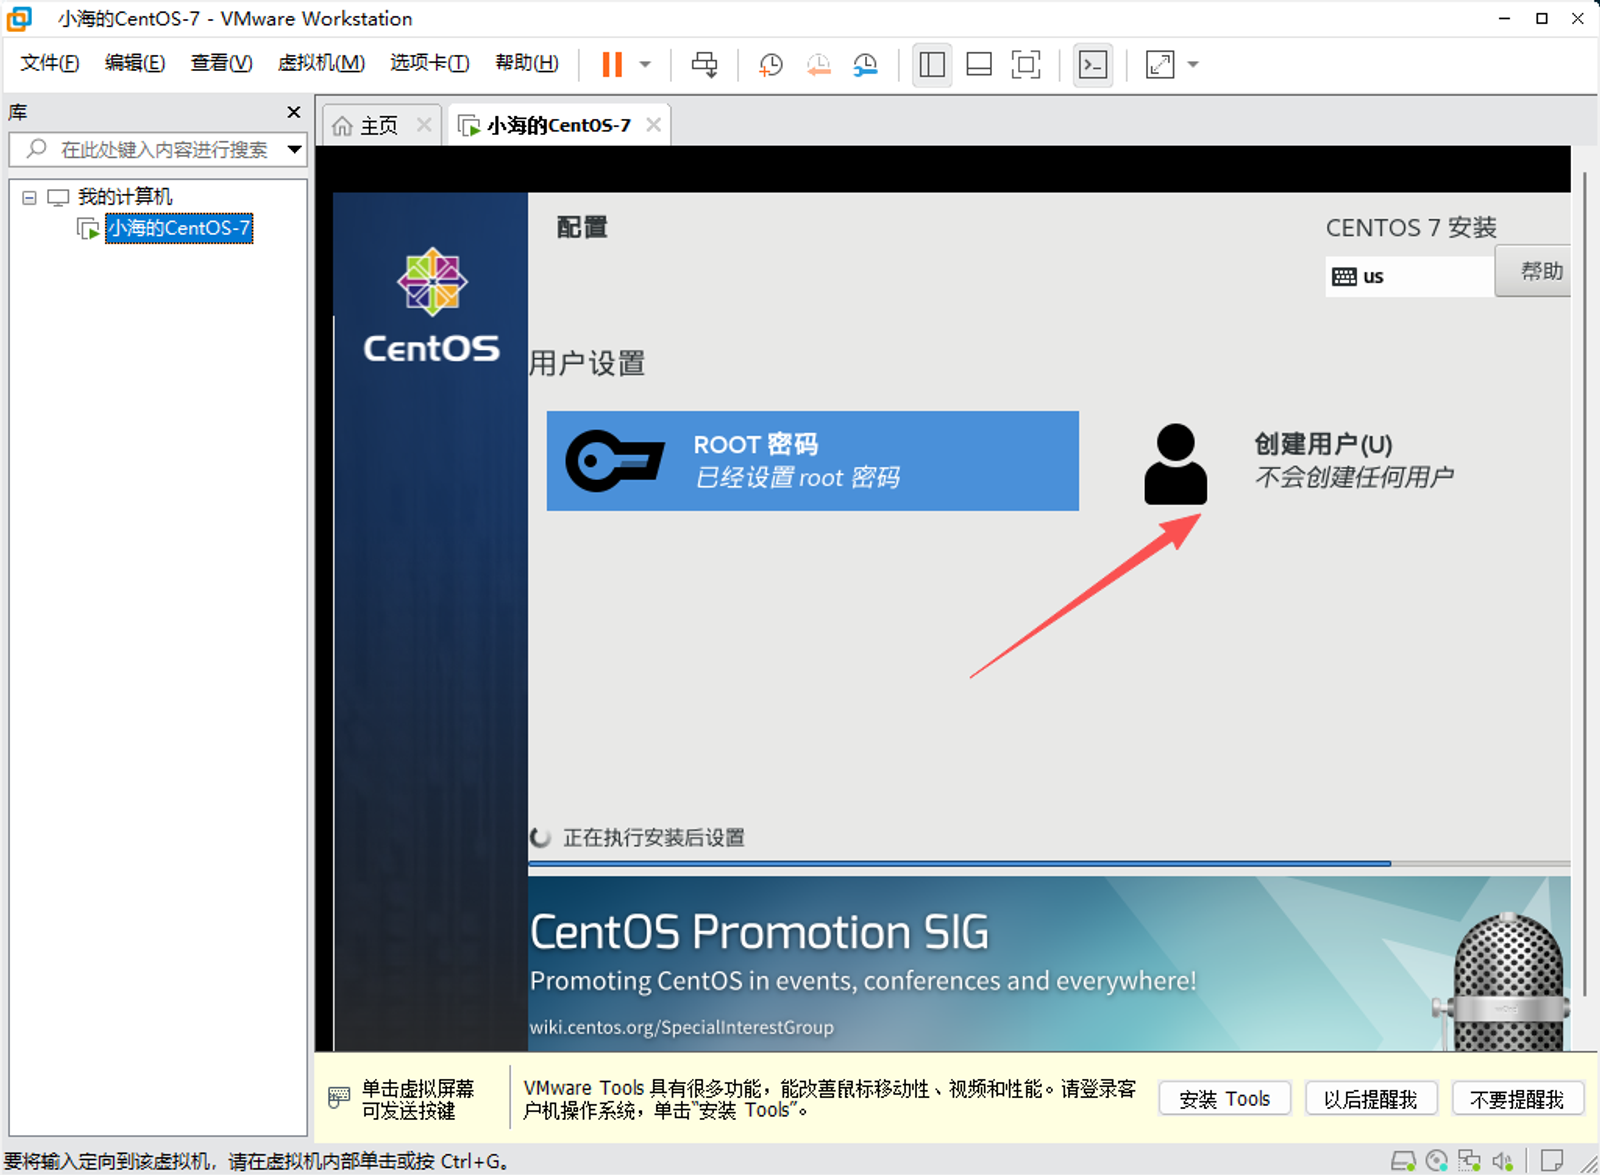
Task: Click the CENTOS 7 安装 title text
Action: [x=1411, y=228]
